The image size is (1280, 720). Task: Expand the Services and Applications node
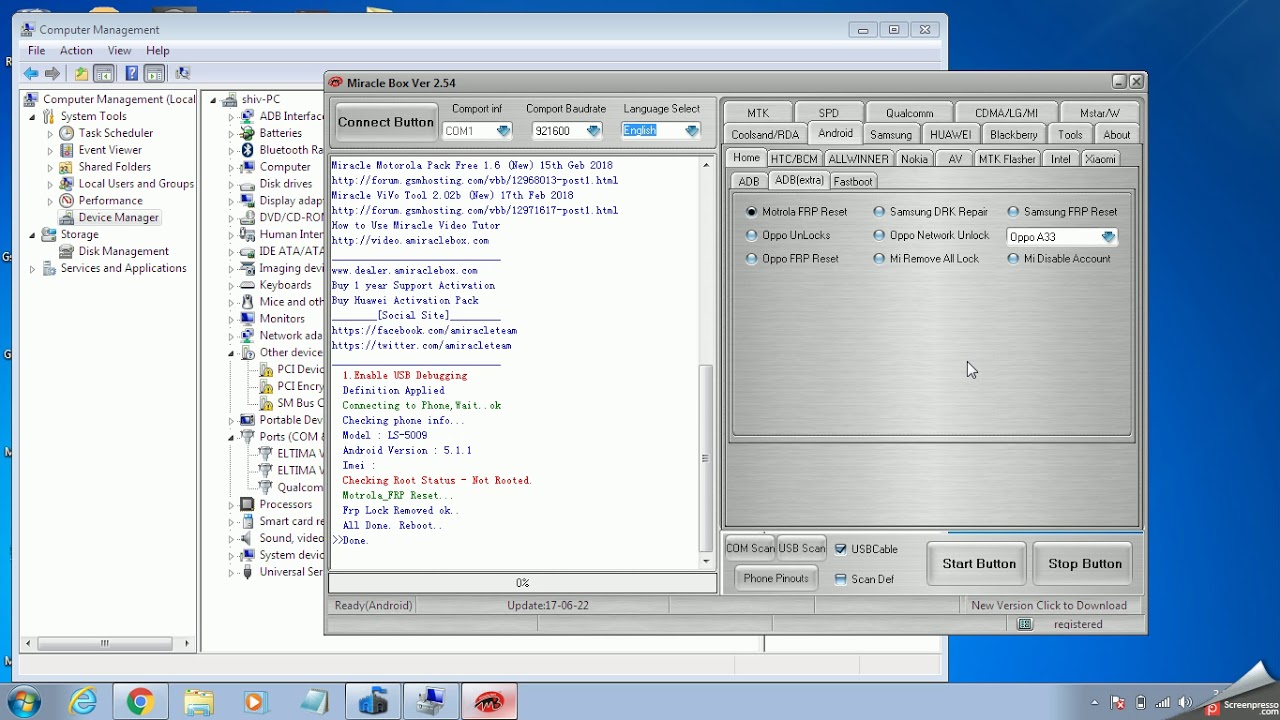[x=32, y=269]
